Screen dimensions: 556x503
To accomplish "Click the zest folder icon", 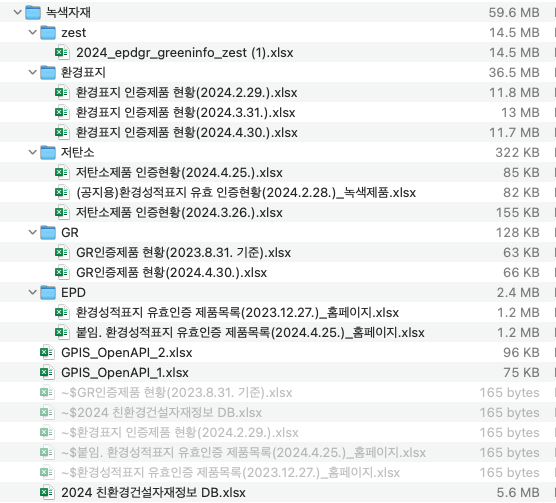I will [48, 33].
